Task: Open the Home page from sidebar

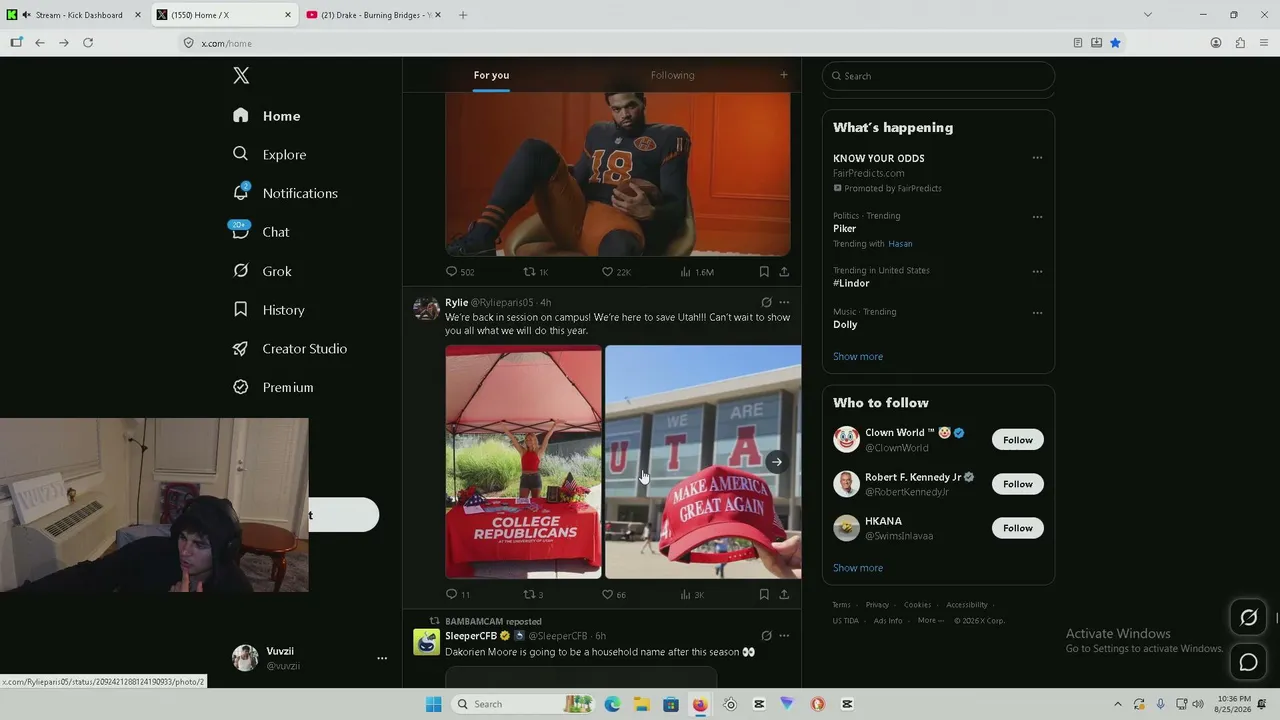Action: click(266, 116)
